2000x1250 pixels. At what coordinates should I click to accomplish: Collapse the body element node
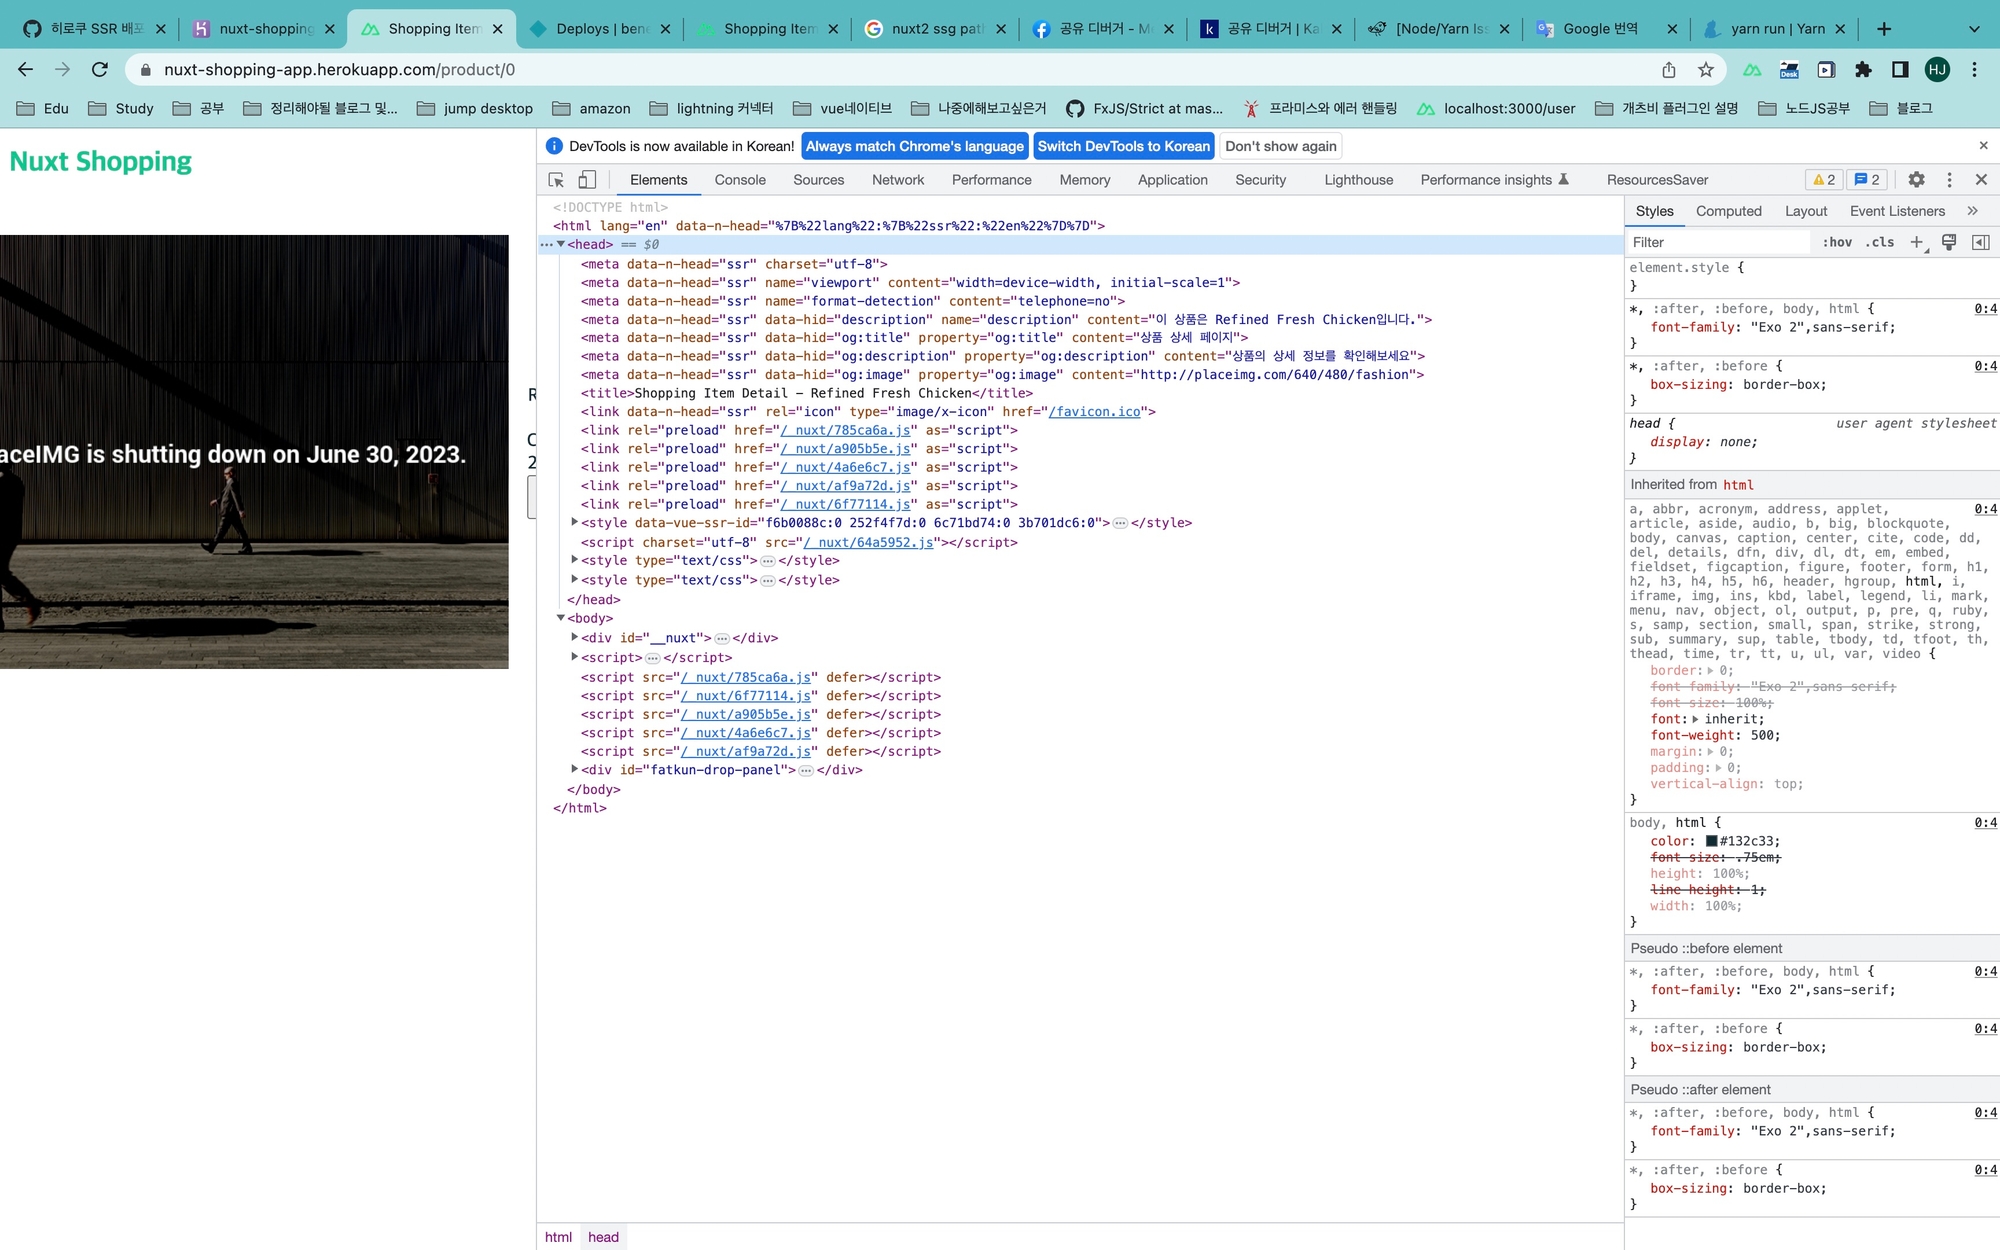tap(561, 618)
